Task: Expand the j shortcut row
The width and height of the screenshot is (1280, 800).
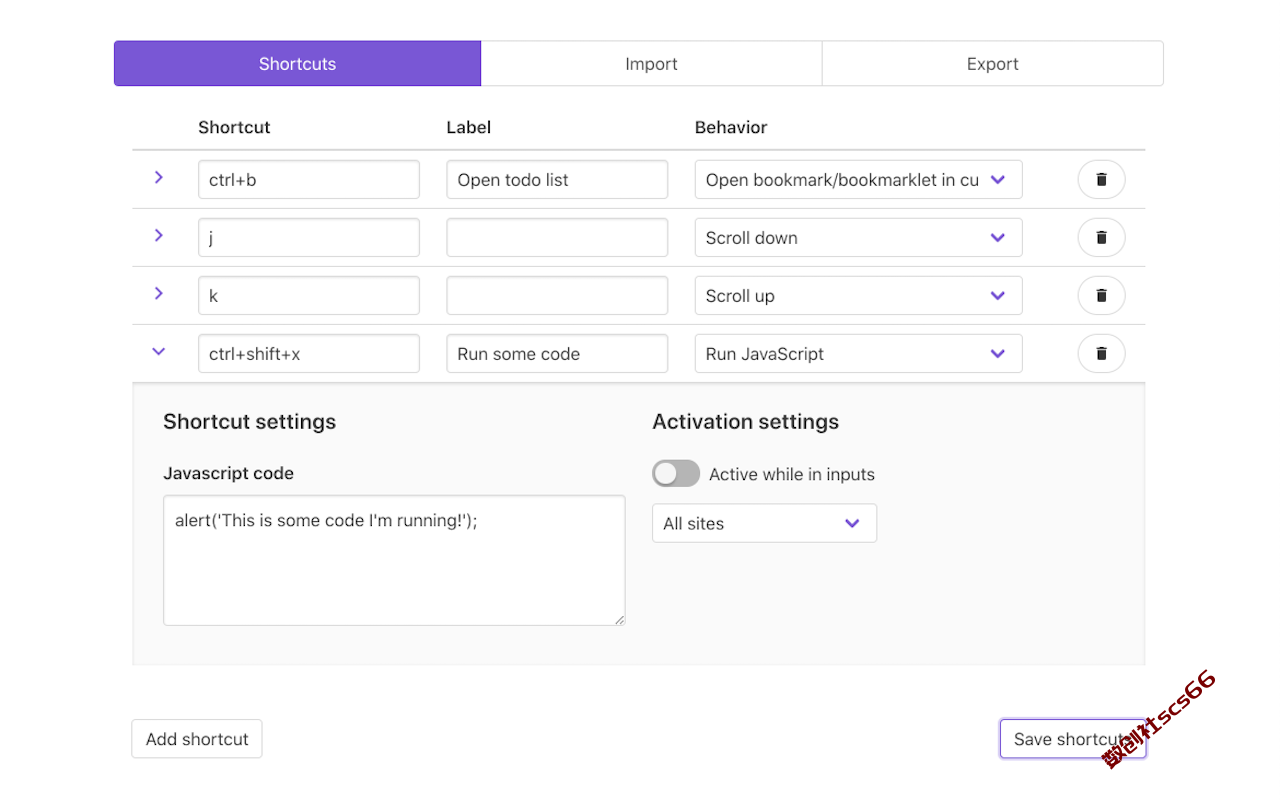Action: (x=158, y=235)
